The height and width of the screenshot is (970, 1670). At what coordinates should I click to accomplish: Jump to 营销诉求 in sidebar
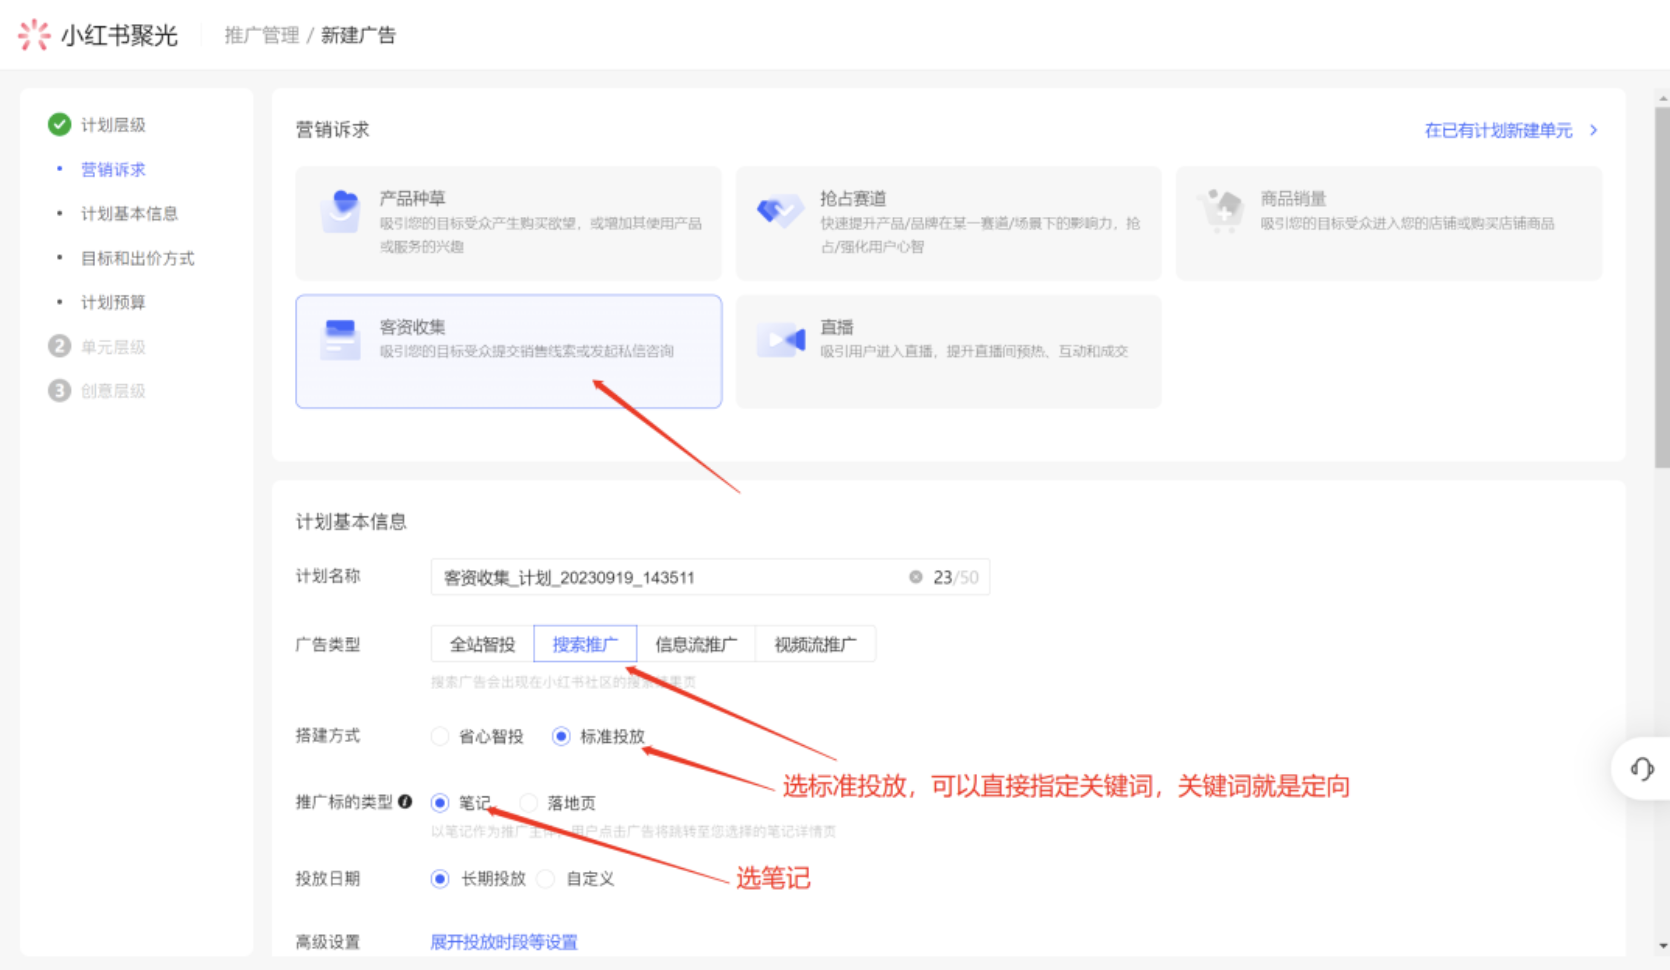click(x=113, y=169)
